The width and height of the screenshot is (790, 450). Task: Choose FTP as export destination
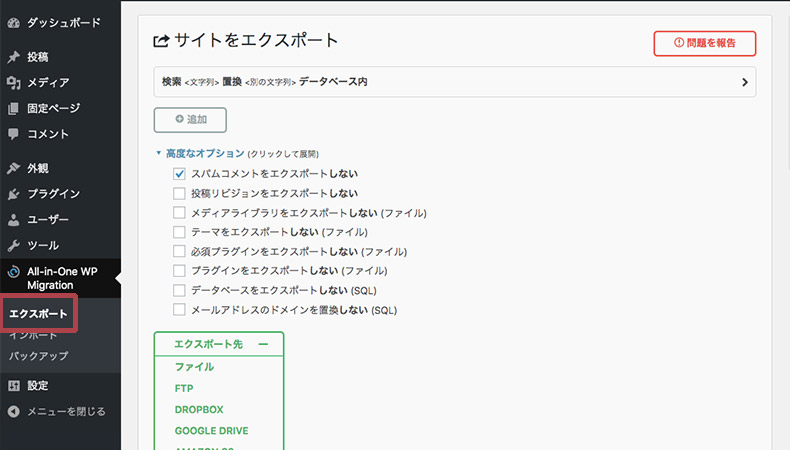[x=184, y=389]
